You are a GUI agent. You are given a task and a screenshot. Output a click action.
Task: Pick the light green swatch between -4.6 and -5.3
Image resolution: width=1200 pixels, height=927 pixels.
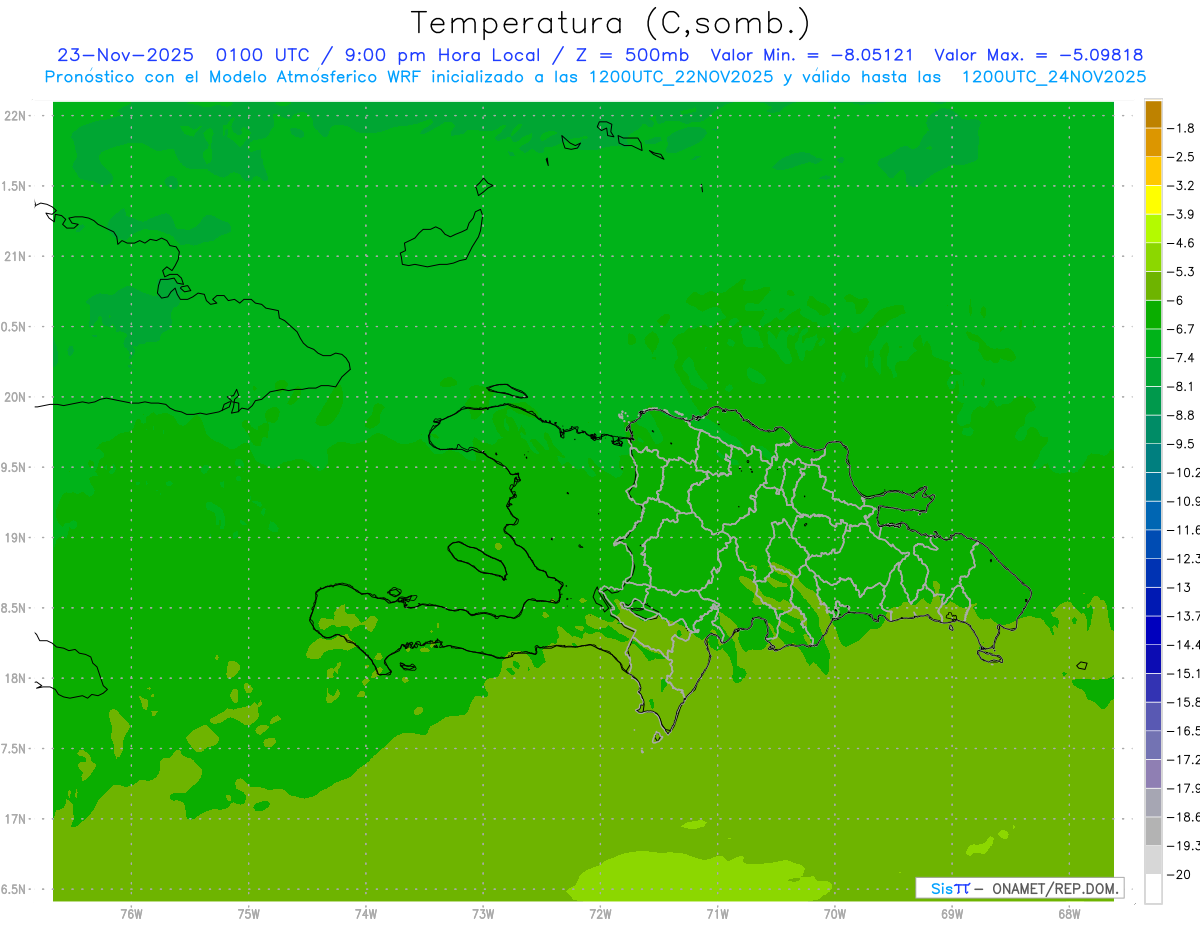point(1153,257)
